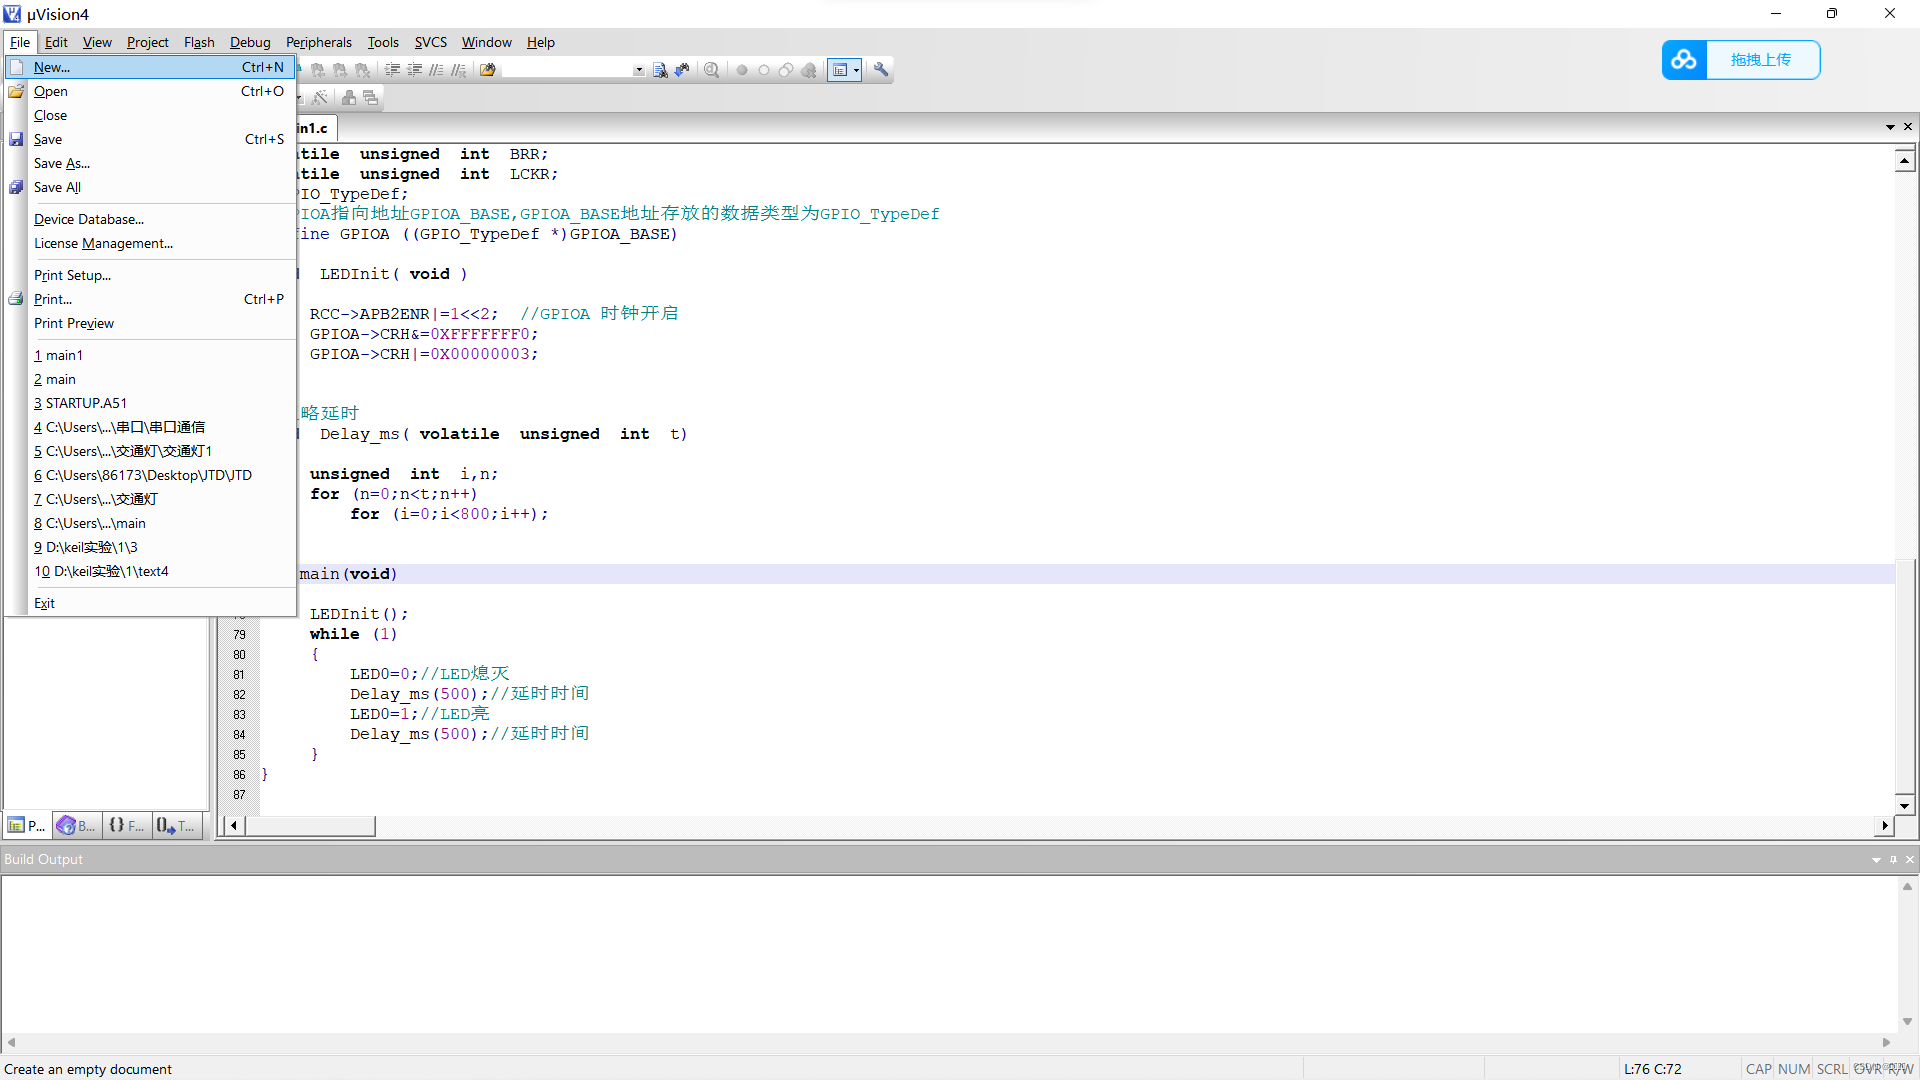This screenshot has width=1920, height=1080.
Task: Click the Insert/Remove Breakpoint circle icon
Action: click(742, 70)
